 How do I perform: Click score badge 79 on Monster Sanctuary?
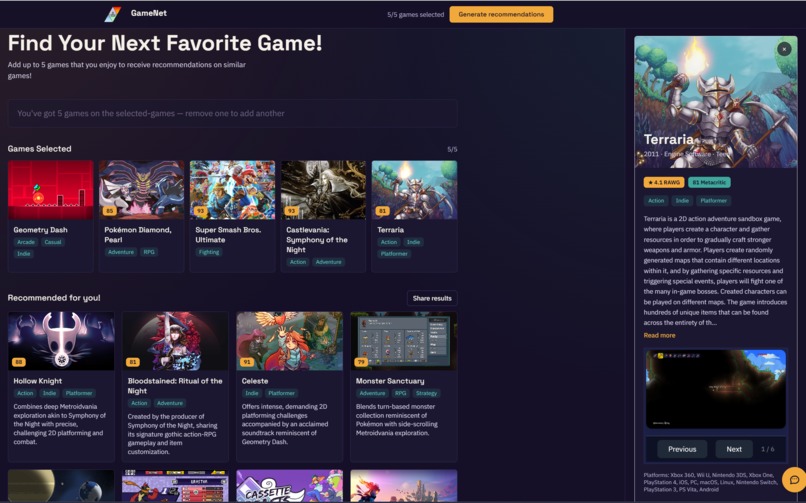coord(361,362)
